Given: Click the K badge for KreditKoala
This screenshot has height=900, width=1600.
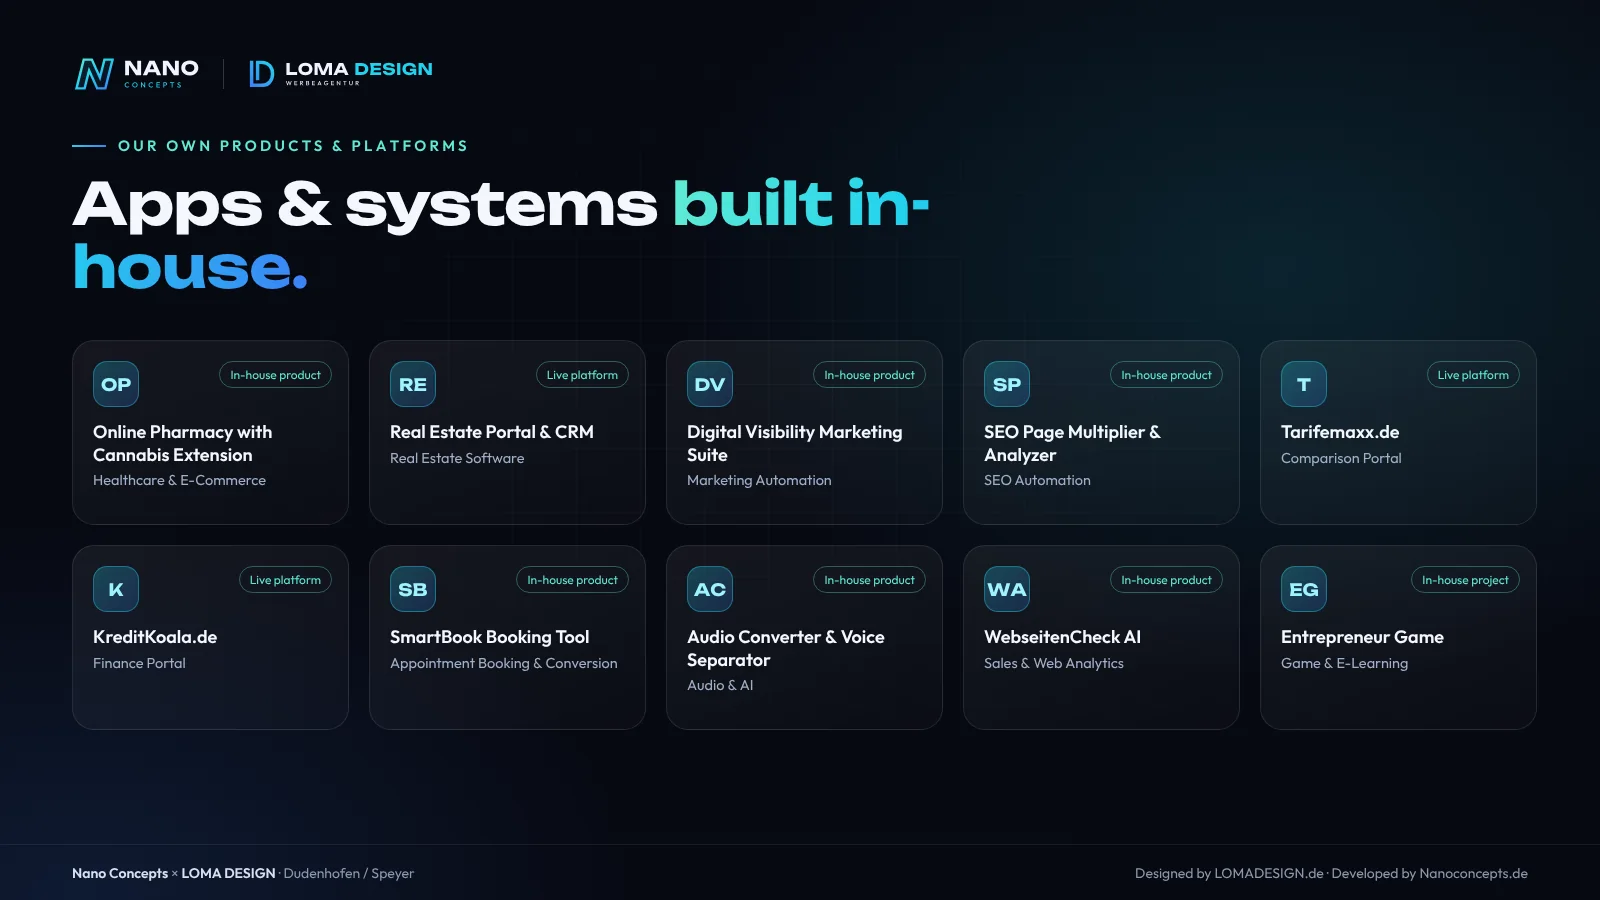Looking at the screenshot, I should 116,589.
